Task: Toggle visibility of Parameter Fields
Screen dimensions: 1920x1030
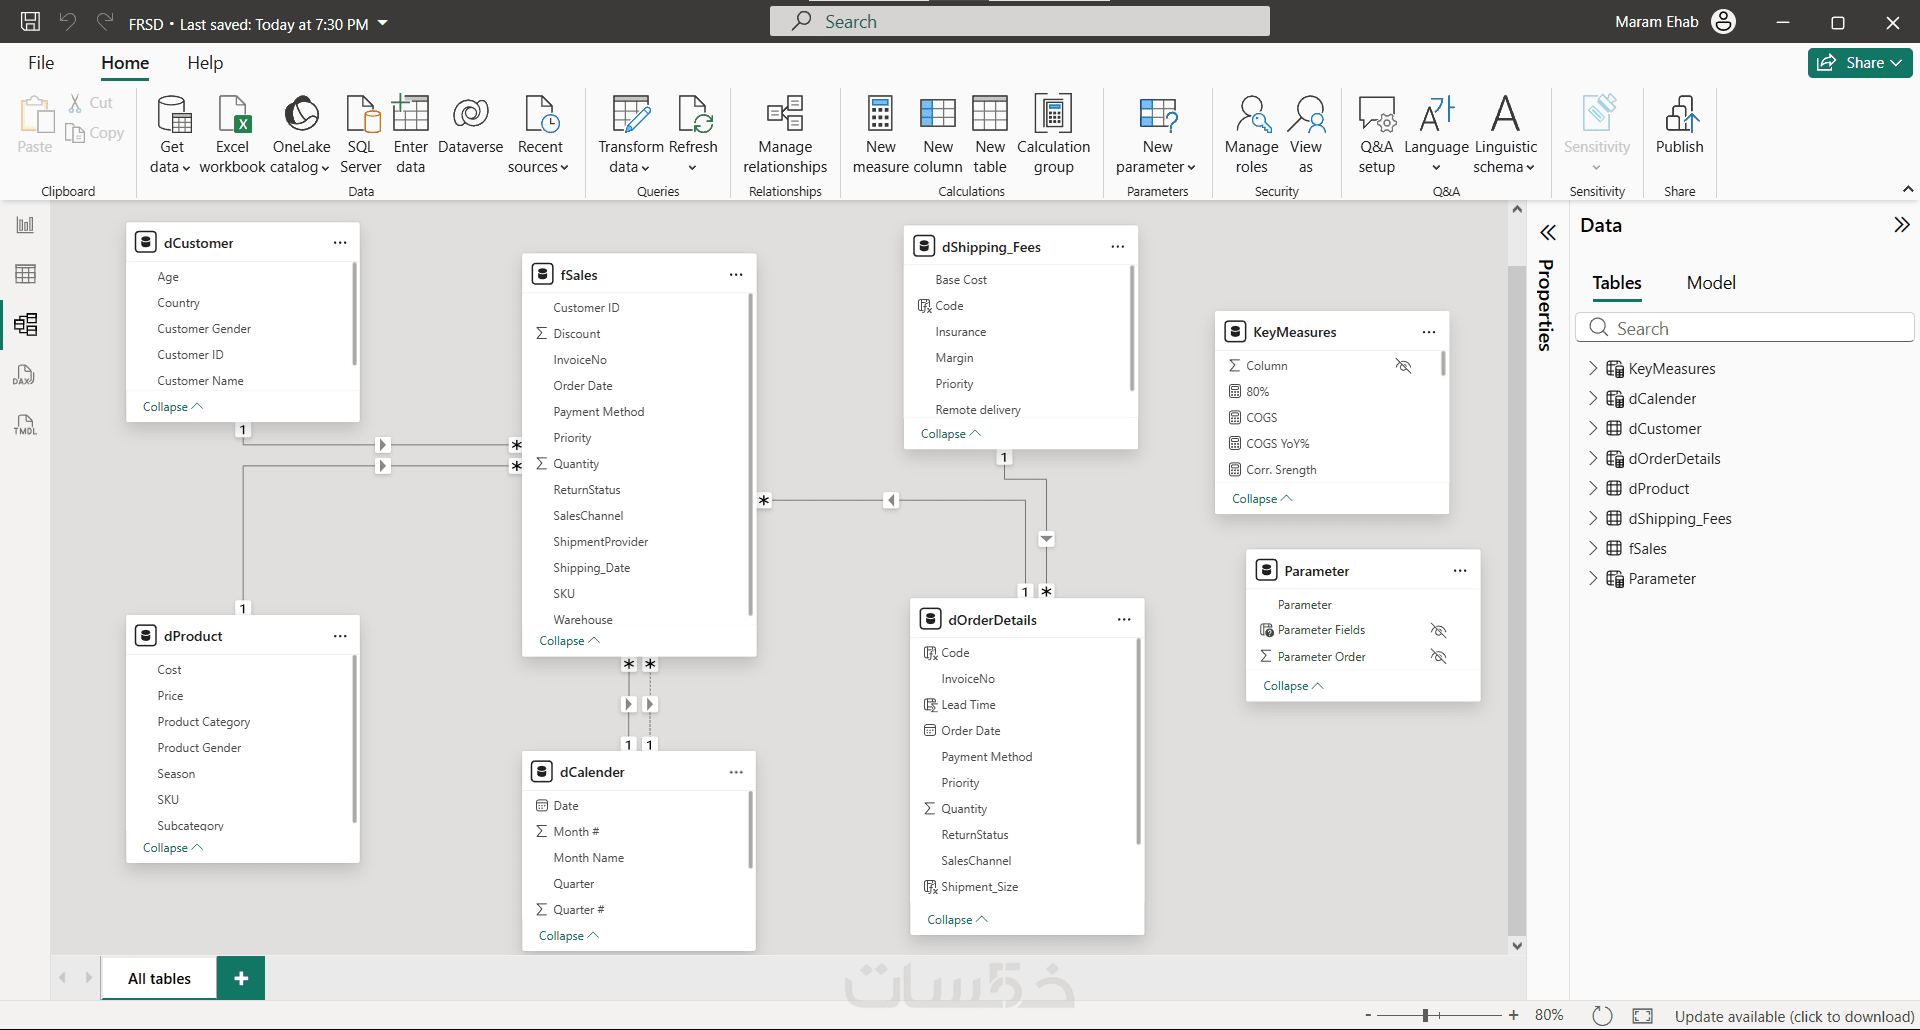Action: (x=1438, y=630)
